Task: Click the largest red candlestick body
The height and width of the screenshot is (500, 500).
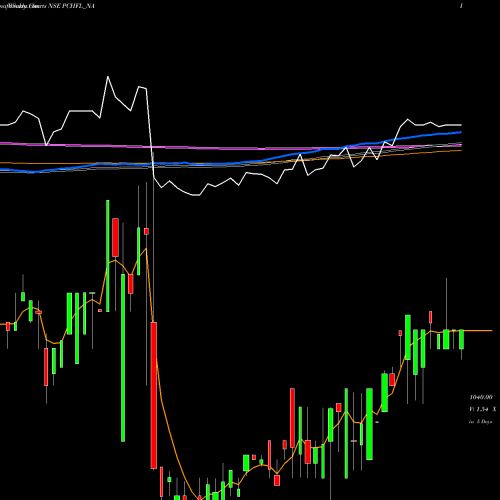Action: 154,395
